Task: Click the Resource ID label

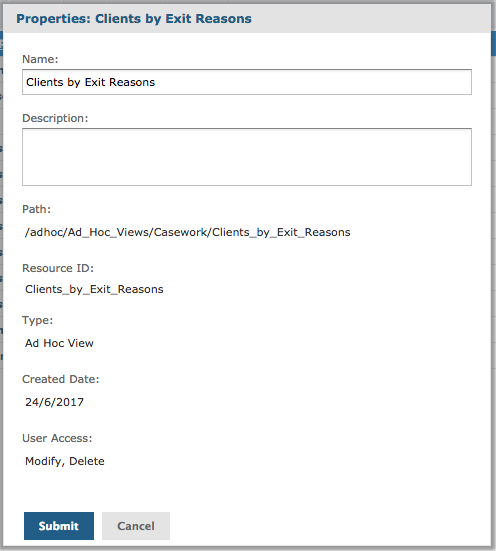Action: point(58,268)
